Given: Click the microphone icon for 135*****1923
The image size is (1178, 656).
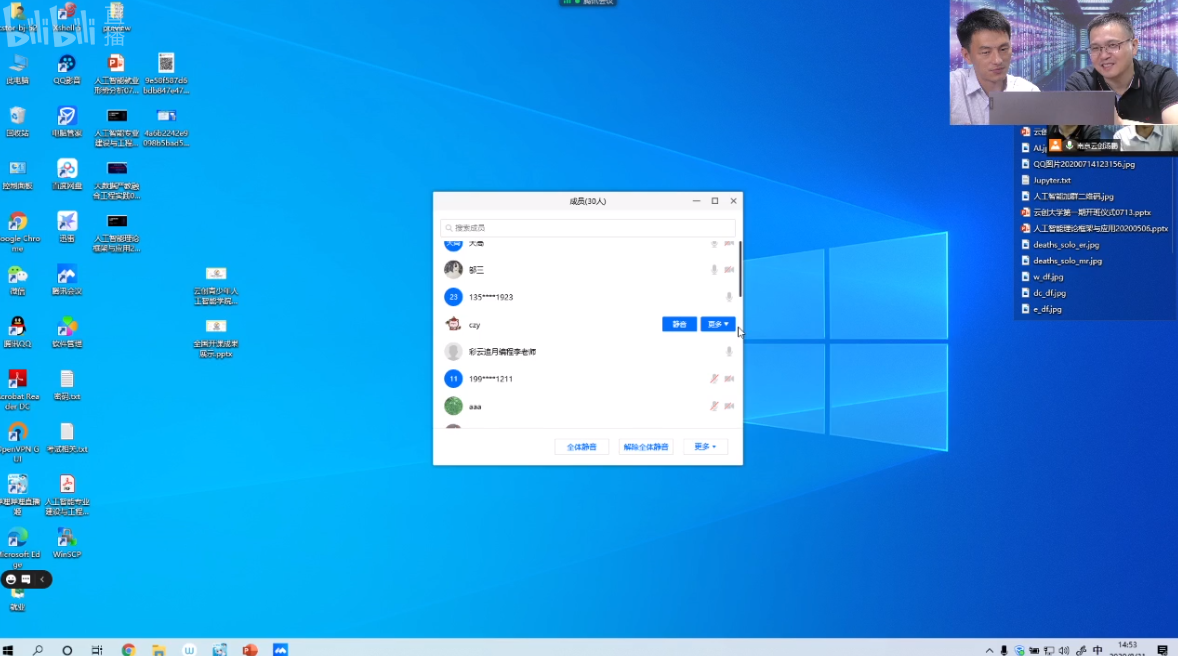Looking at the screenshot, I should 729,297.
